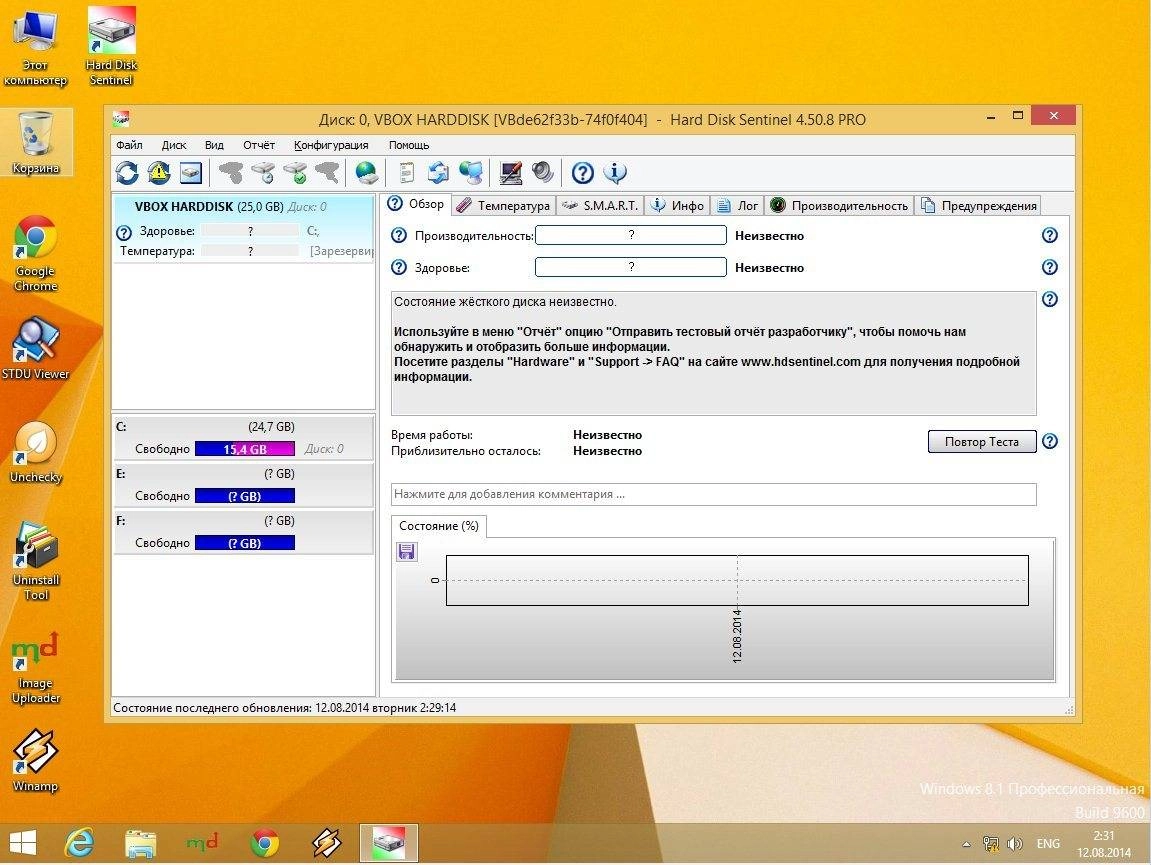Image resolution: width=1151 pixels, height=865 pixels.
Task: Select the Image Uploader desktop icon
Action: [35, 668]
